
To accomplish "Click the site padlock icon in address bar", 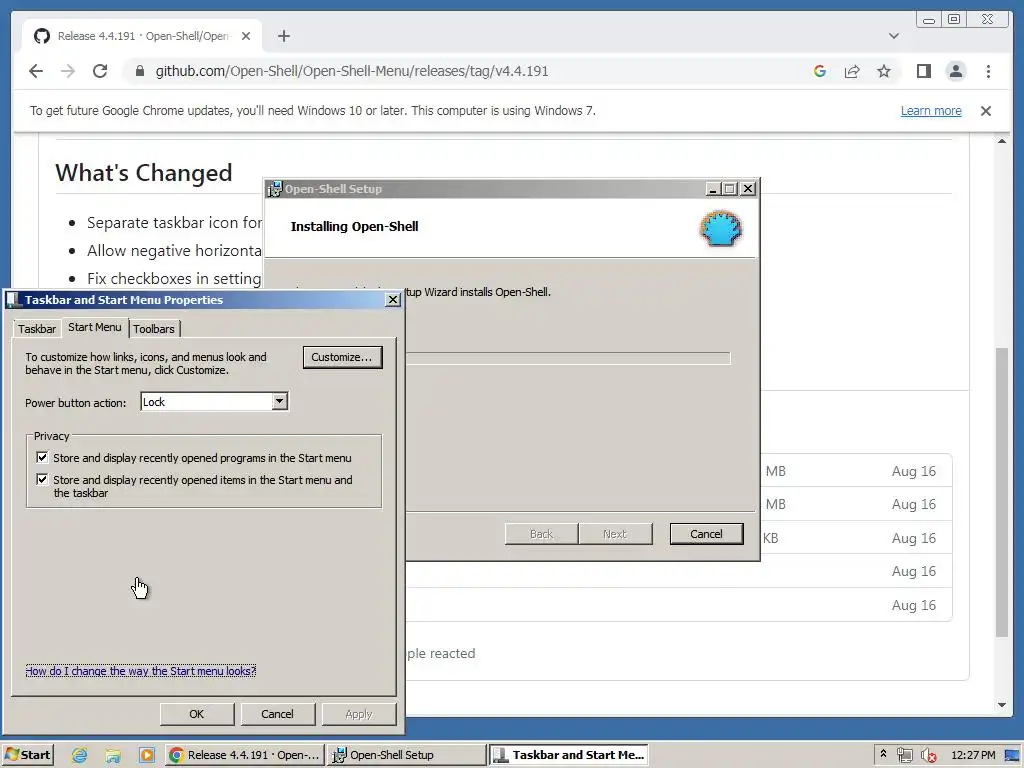I will click(139, 71).
